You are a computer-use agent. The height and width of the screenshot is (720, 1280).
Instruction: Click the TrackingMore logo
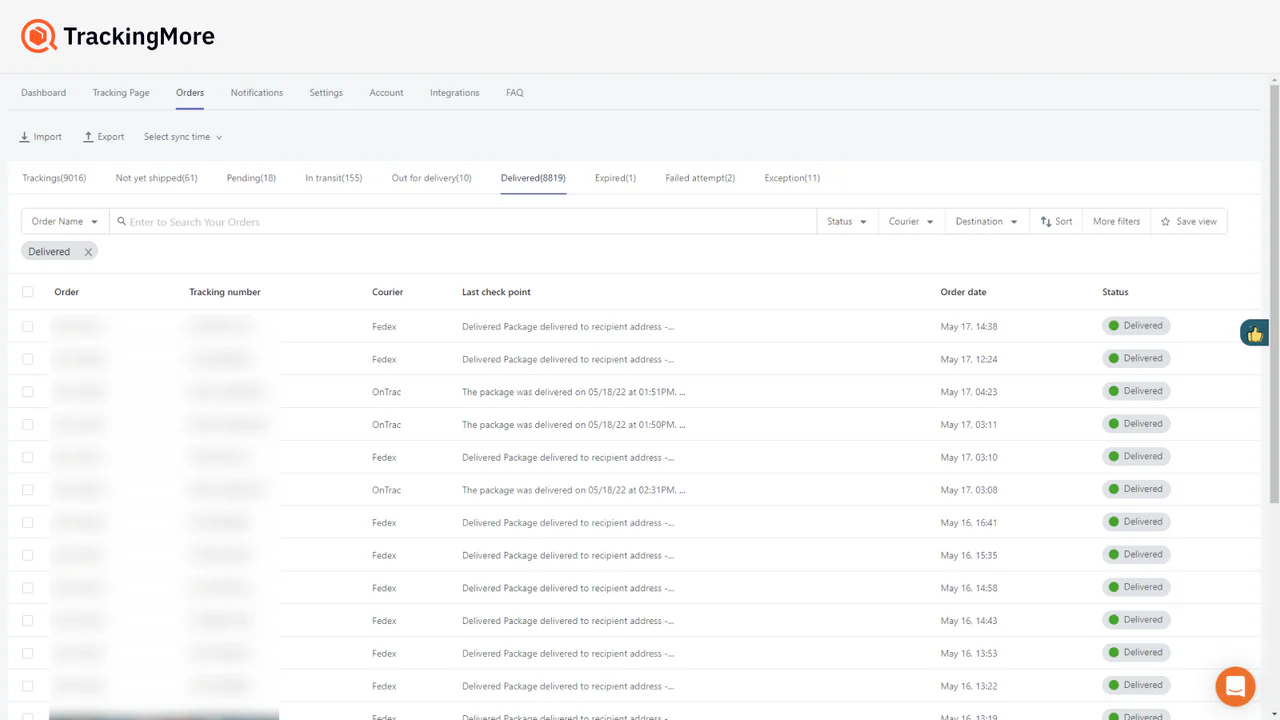click(x=117, y=37)
